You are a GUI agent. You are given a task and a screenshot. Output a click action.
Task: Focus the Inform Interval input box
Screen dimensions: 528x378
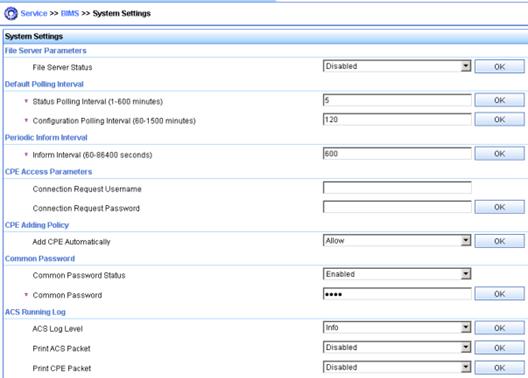click(x=397, y=154)
